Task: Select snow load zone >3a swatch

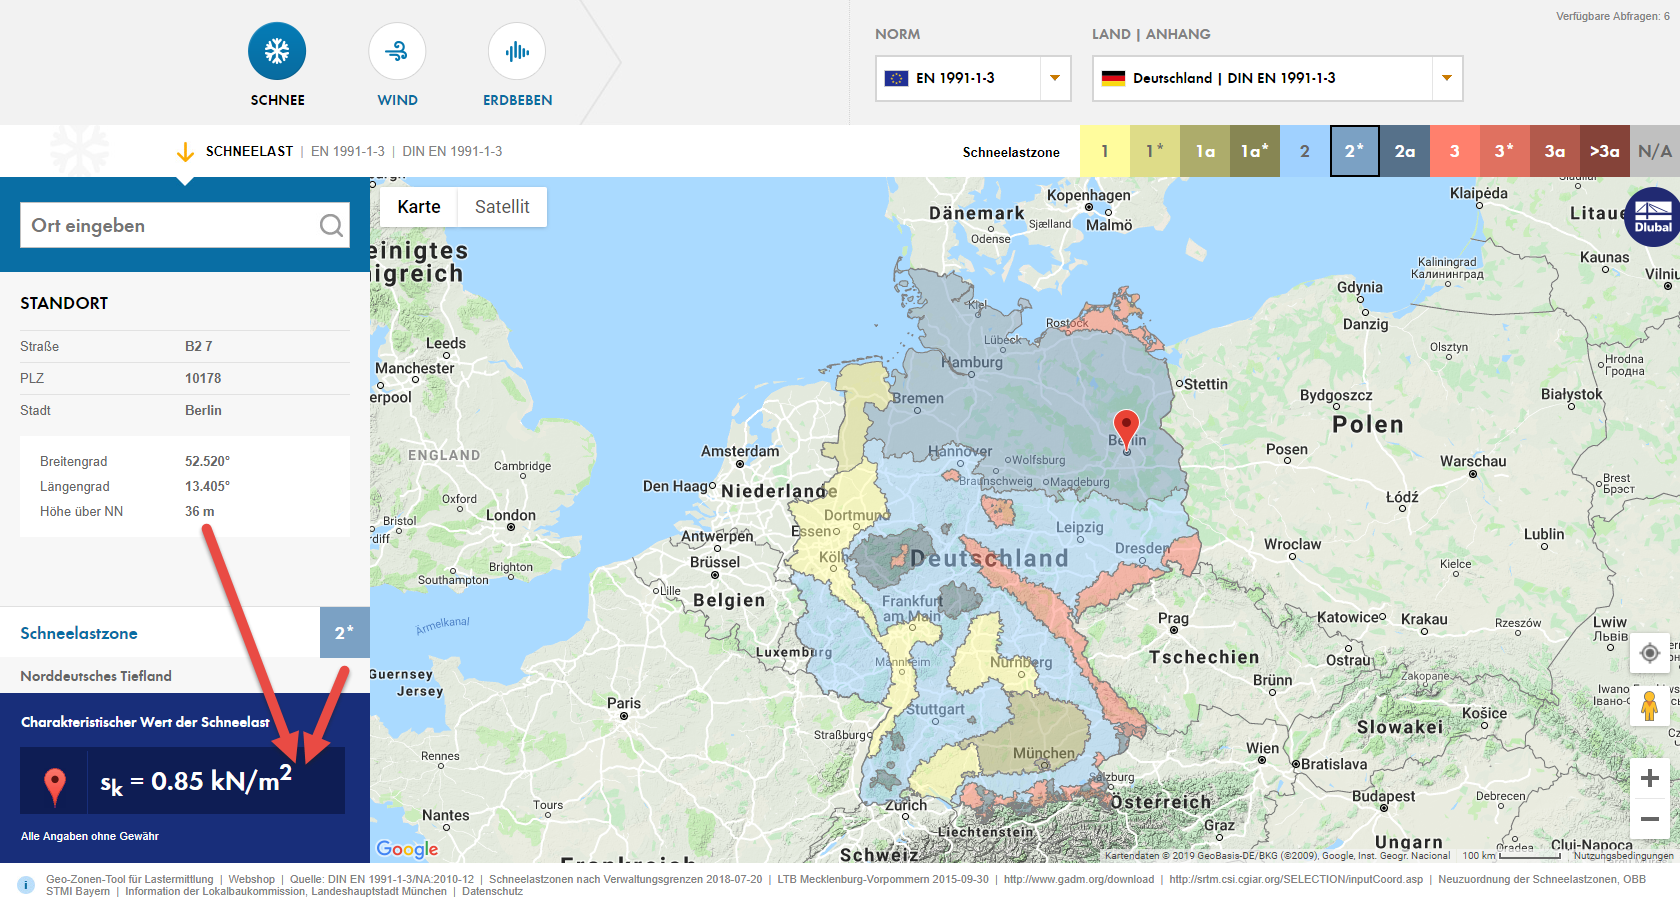Action: pos(1605,151)
